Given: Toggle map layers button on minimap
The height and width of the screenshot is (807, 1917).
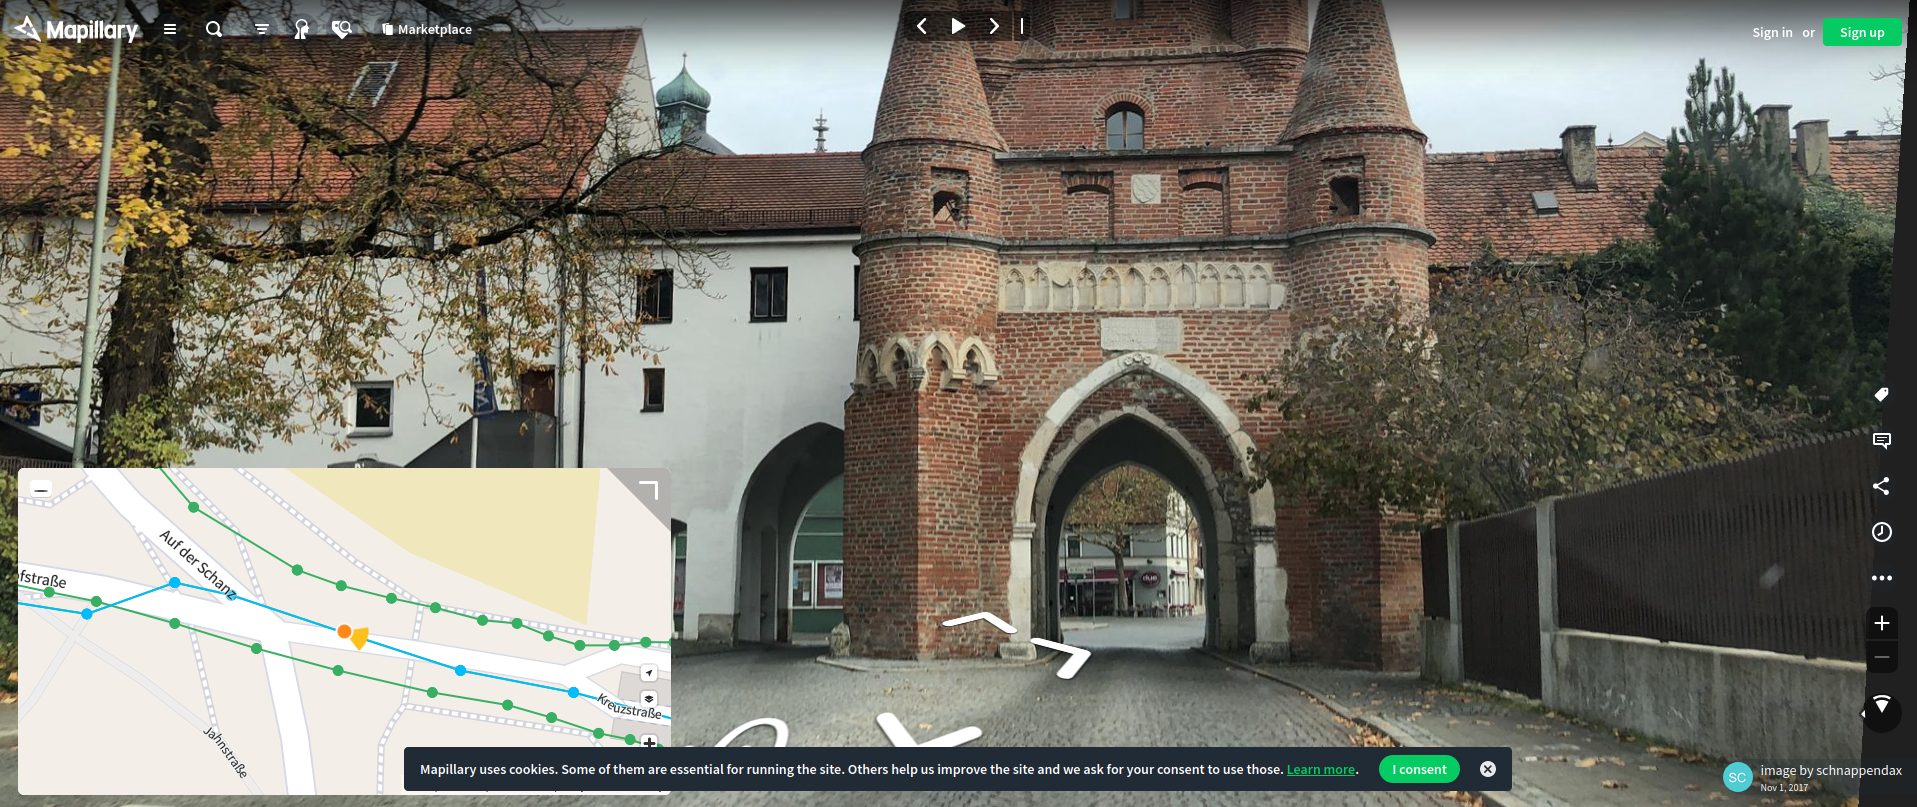Looking at the screenshot, I should [x=649, y=699].
